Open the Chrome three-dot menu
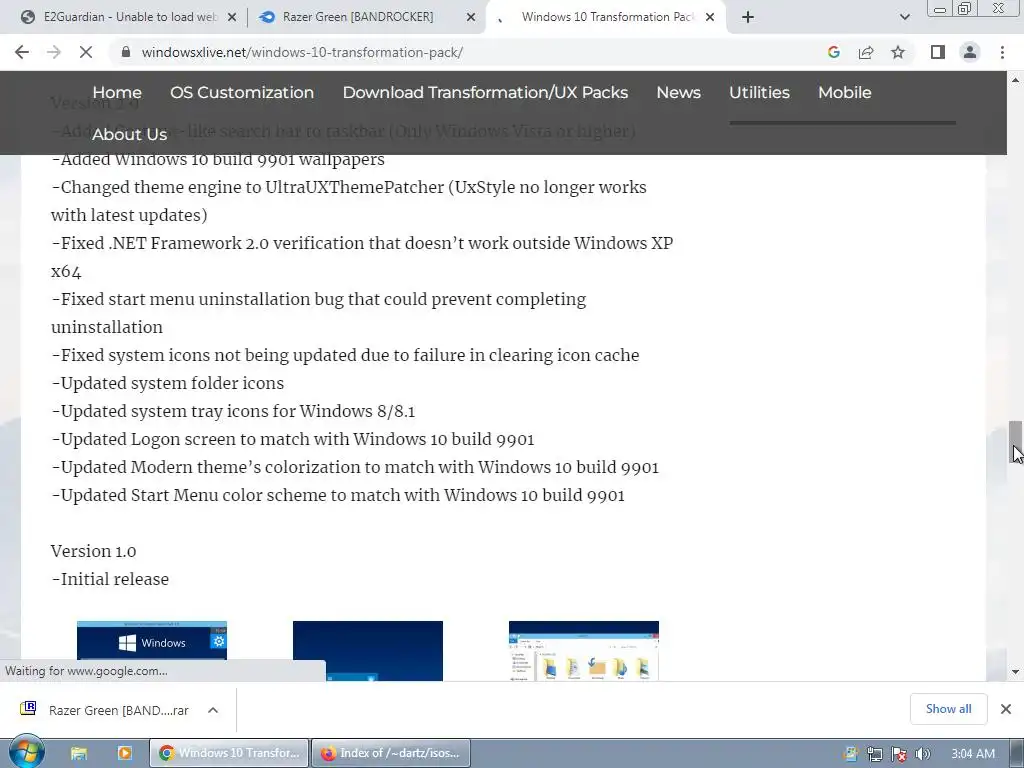This screenshot has height=768, width=1024. (1002, 52)
